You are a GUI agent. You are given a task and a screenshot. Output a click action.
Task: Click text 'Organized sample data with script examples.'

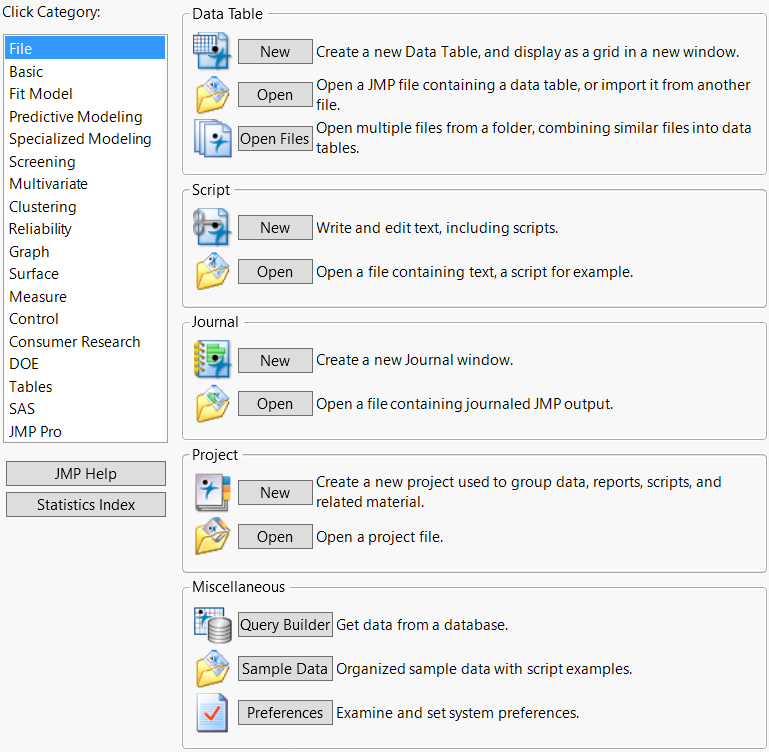pos(484,669)
